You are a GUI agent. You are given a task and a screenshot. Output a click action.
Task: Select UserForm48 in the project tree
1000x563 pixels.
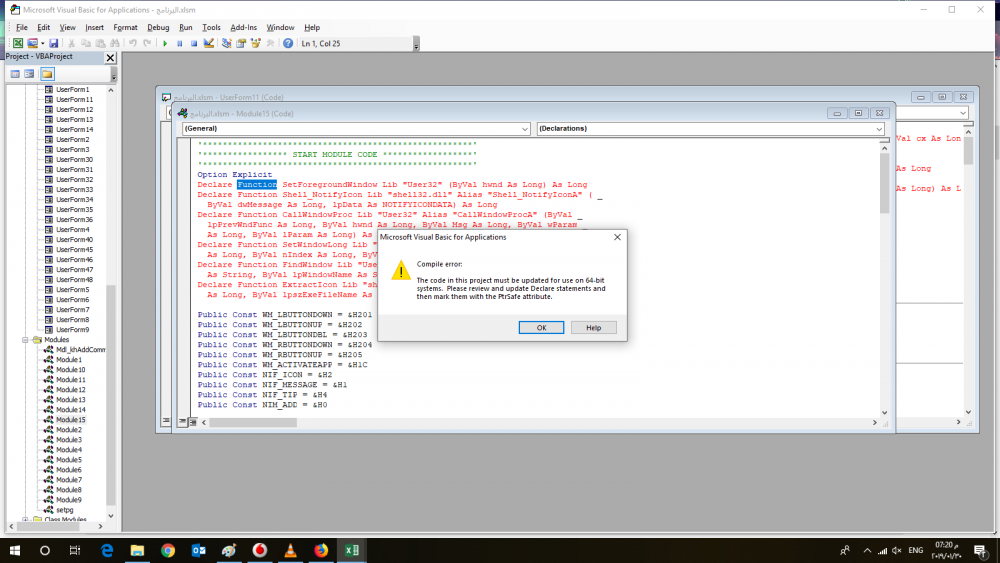click(x=74, y=280)
